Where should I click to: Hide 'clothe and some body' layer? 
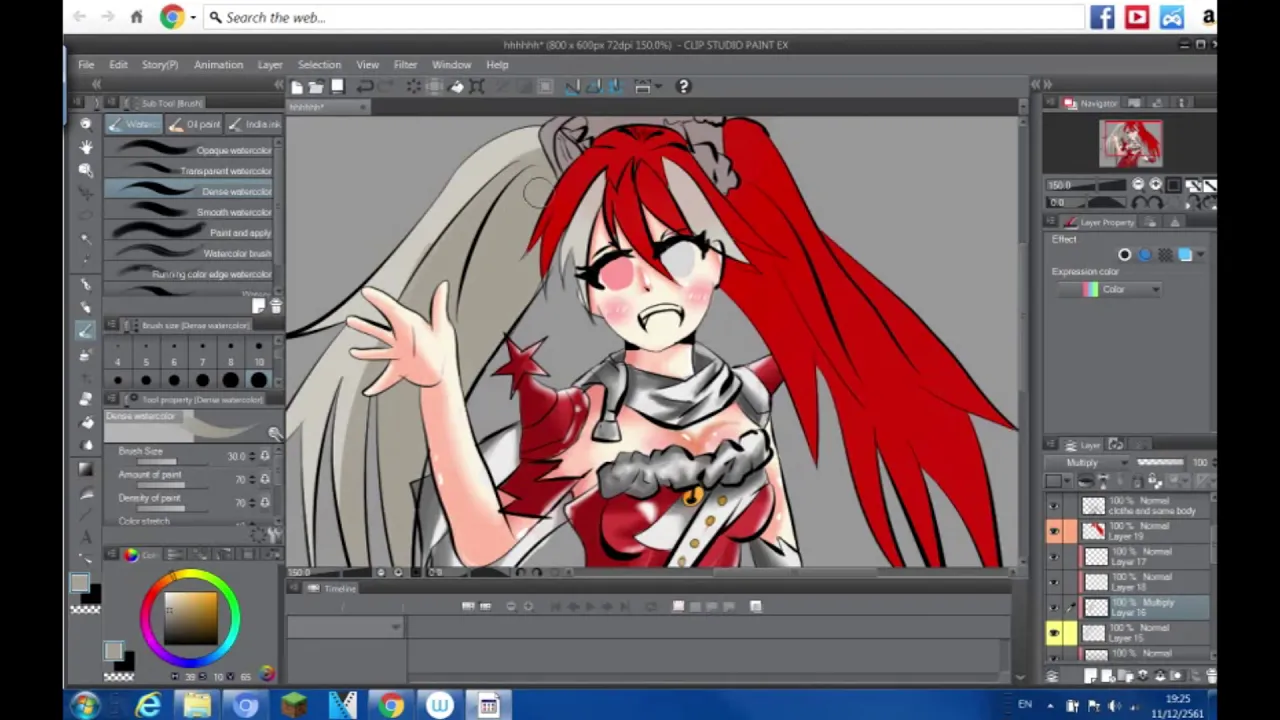point(1053,506)
